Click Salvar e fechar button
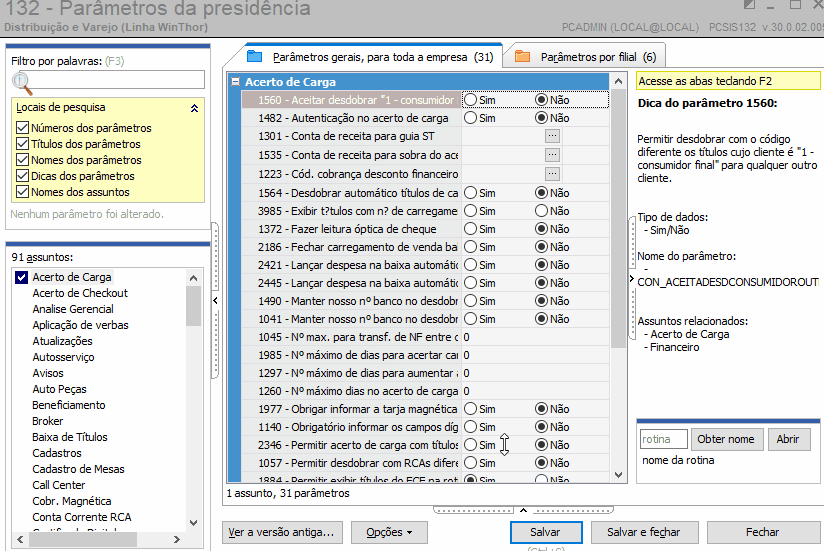824x551 pixels. (x=644, y=532)
